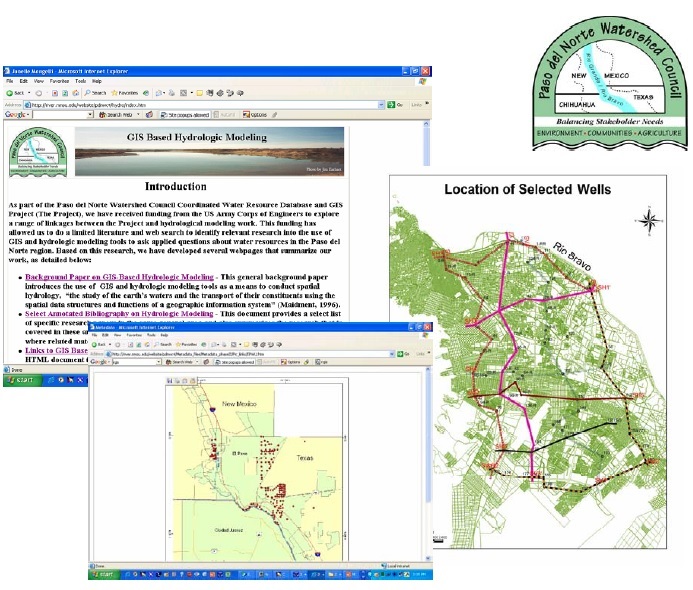The height and width of the screenshot is (590, 693).
Task: Open Tools menu in hydrologic modeling window
Action: [x=80, y=81]
